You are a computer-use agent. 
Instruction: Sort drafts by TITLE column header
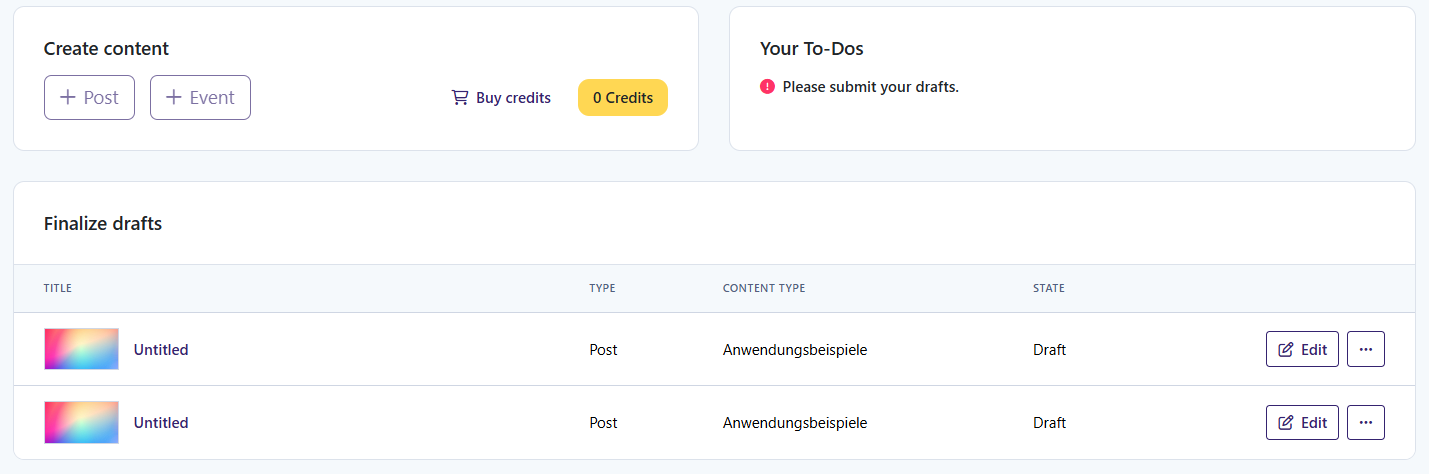pos(58,288)
